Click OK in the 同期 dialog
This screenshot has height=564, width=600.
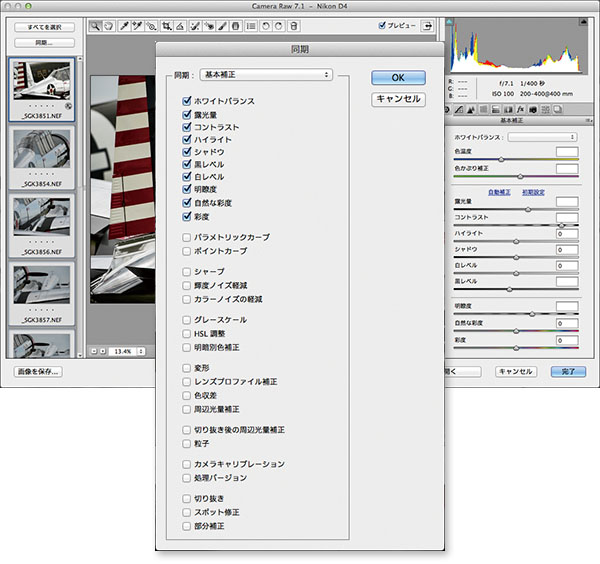pos(398,77)
